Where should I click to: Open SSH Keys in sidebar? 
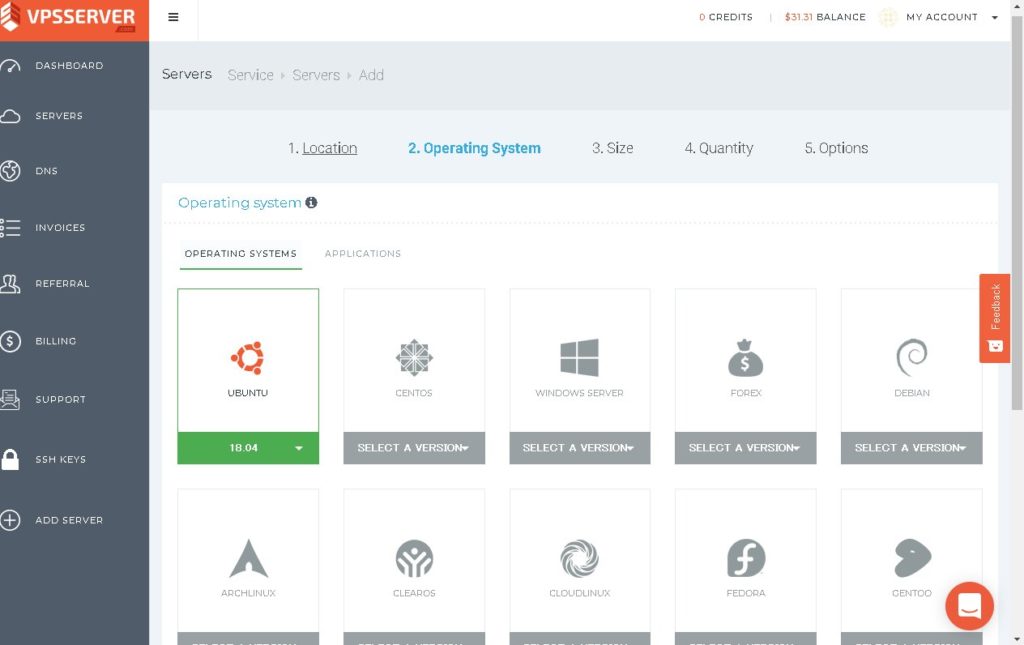point(60,460)
